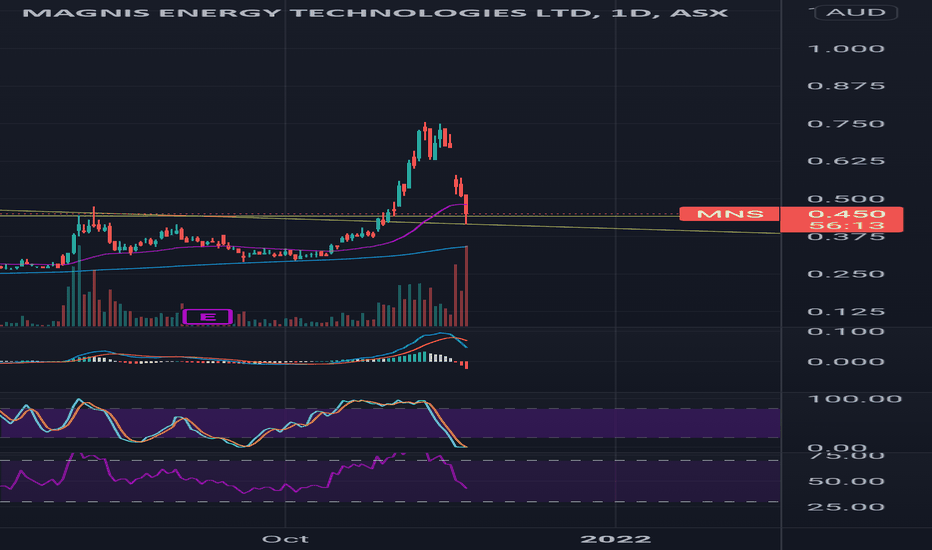
Task: Click the 1.000 price scale value
Action: (x=846, y=49)
